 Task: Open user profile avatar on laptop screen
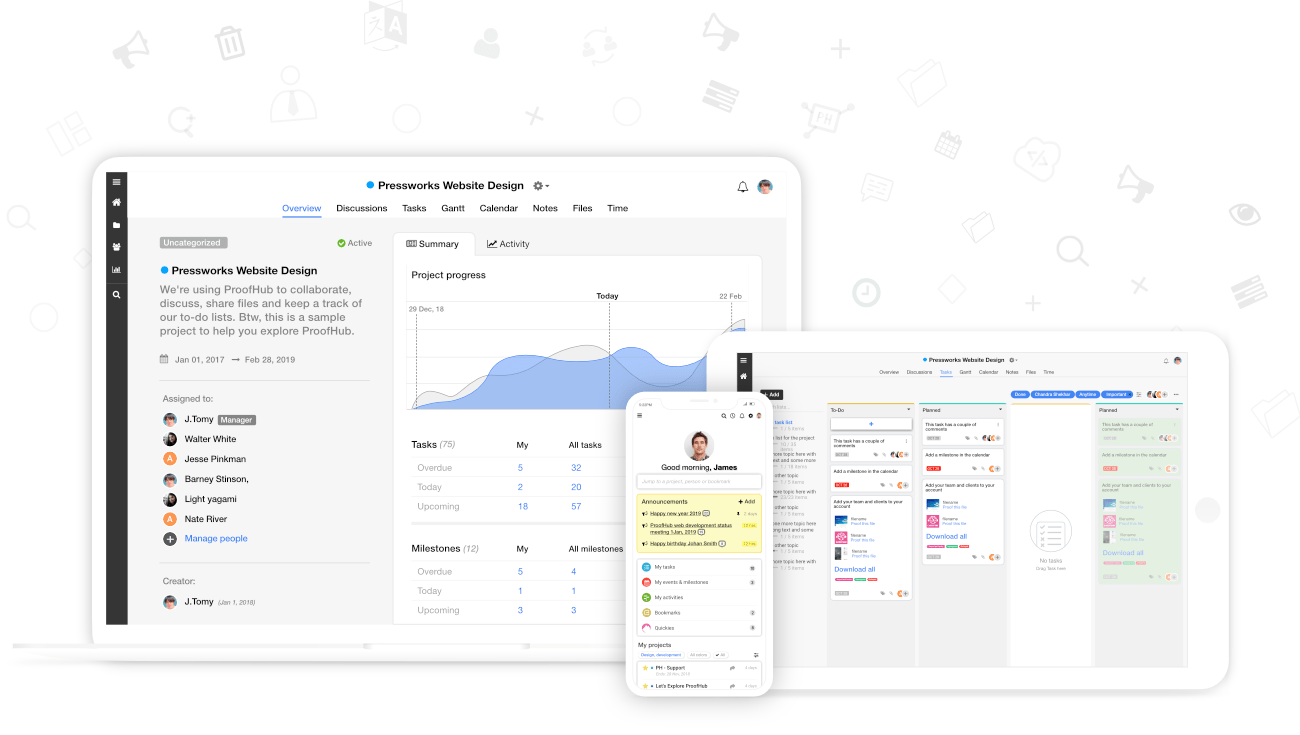point(765,187)
